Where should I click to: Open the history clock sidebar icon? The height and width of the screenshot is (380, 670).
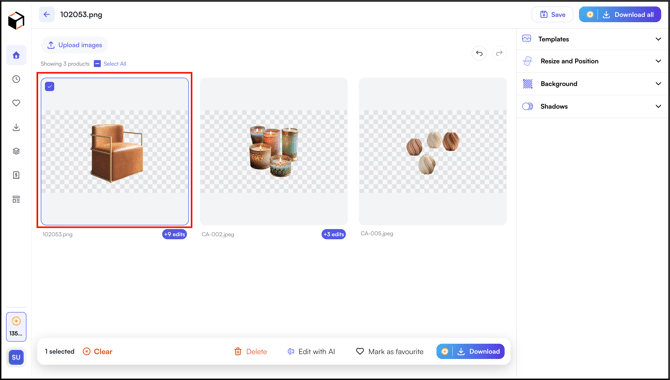[16, 79]
